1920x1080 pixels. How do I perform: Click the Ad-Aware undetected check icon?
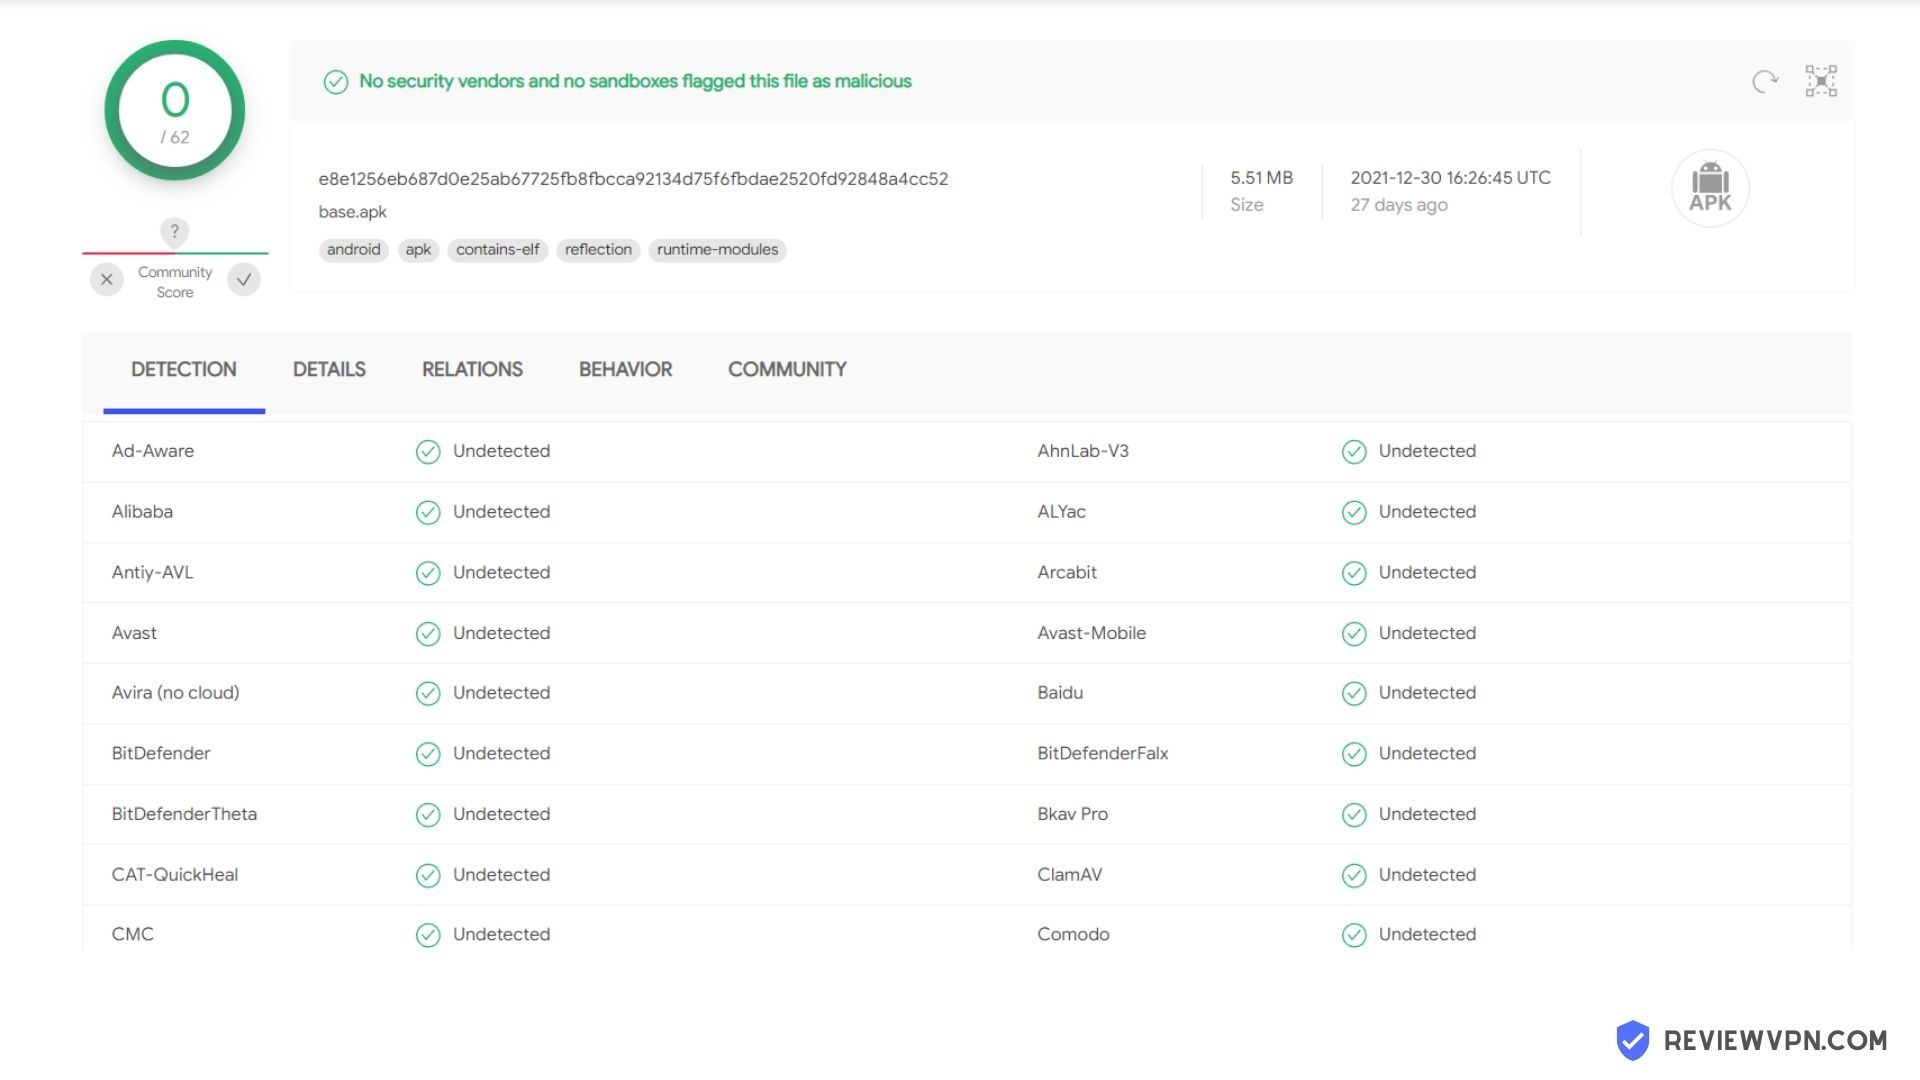(x=428, y=452)
